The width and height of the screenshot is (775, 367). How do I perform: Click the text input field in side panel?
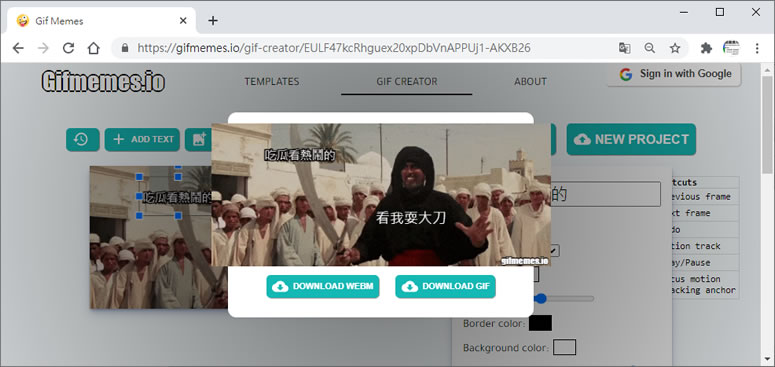coord(605,194)
